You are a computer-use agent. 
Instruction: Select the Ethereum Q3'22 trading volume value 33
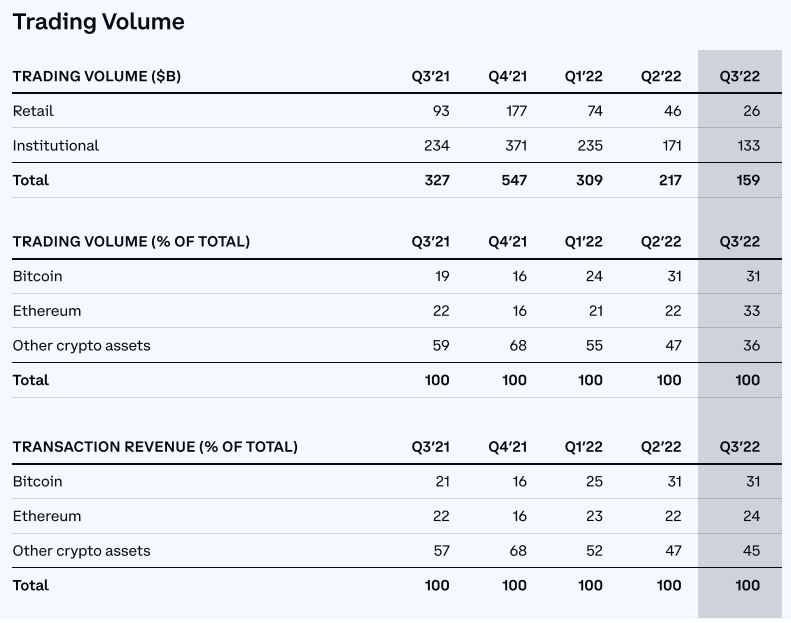[752, 311]
